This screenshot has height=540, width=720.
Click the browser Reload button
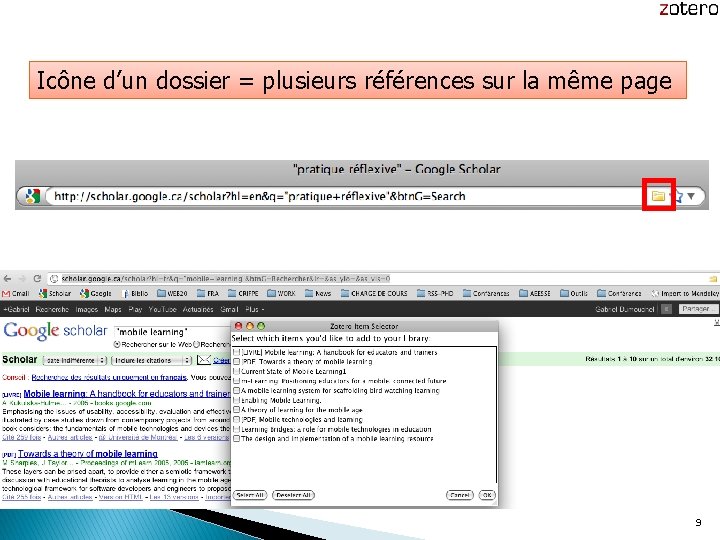[37, 278]
